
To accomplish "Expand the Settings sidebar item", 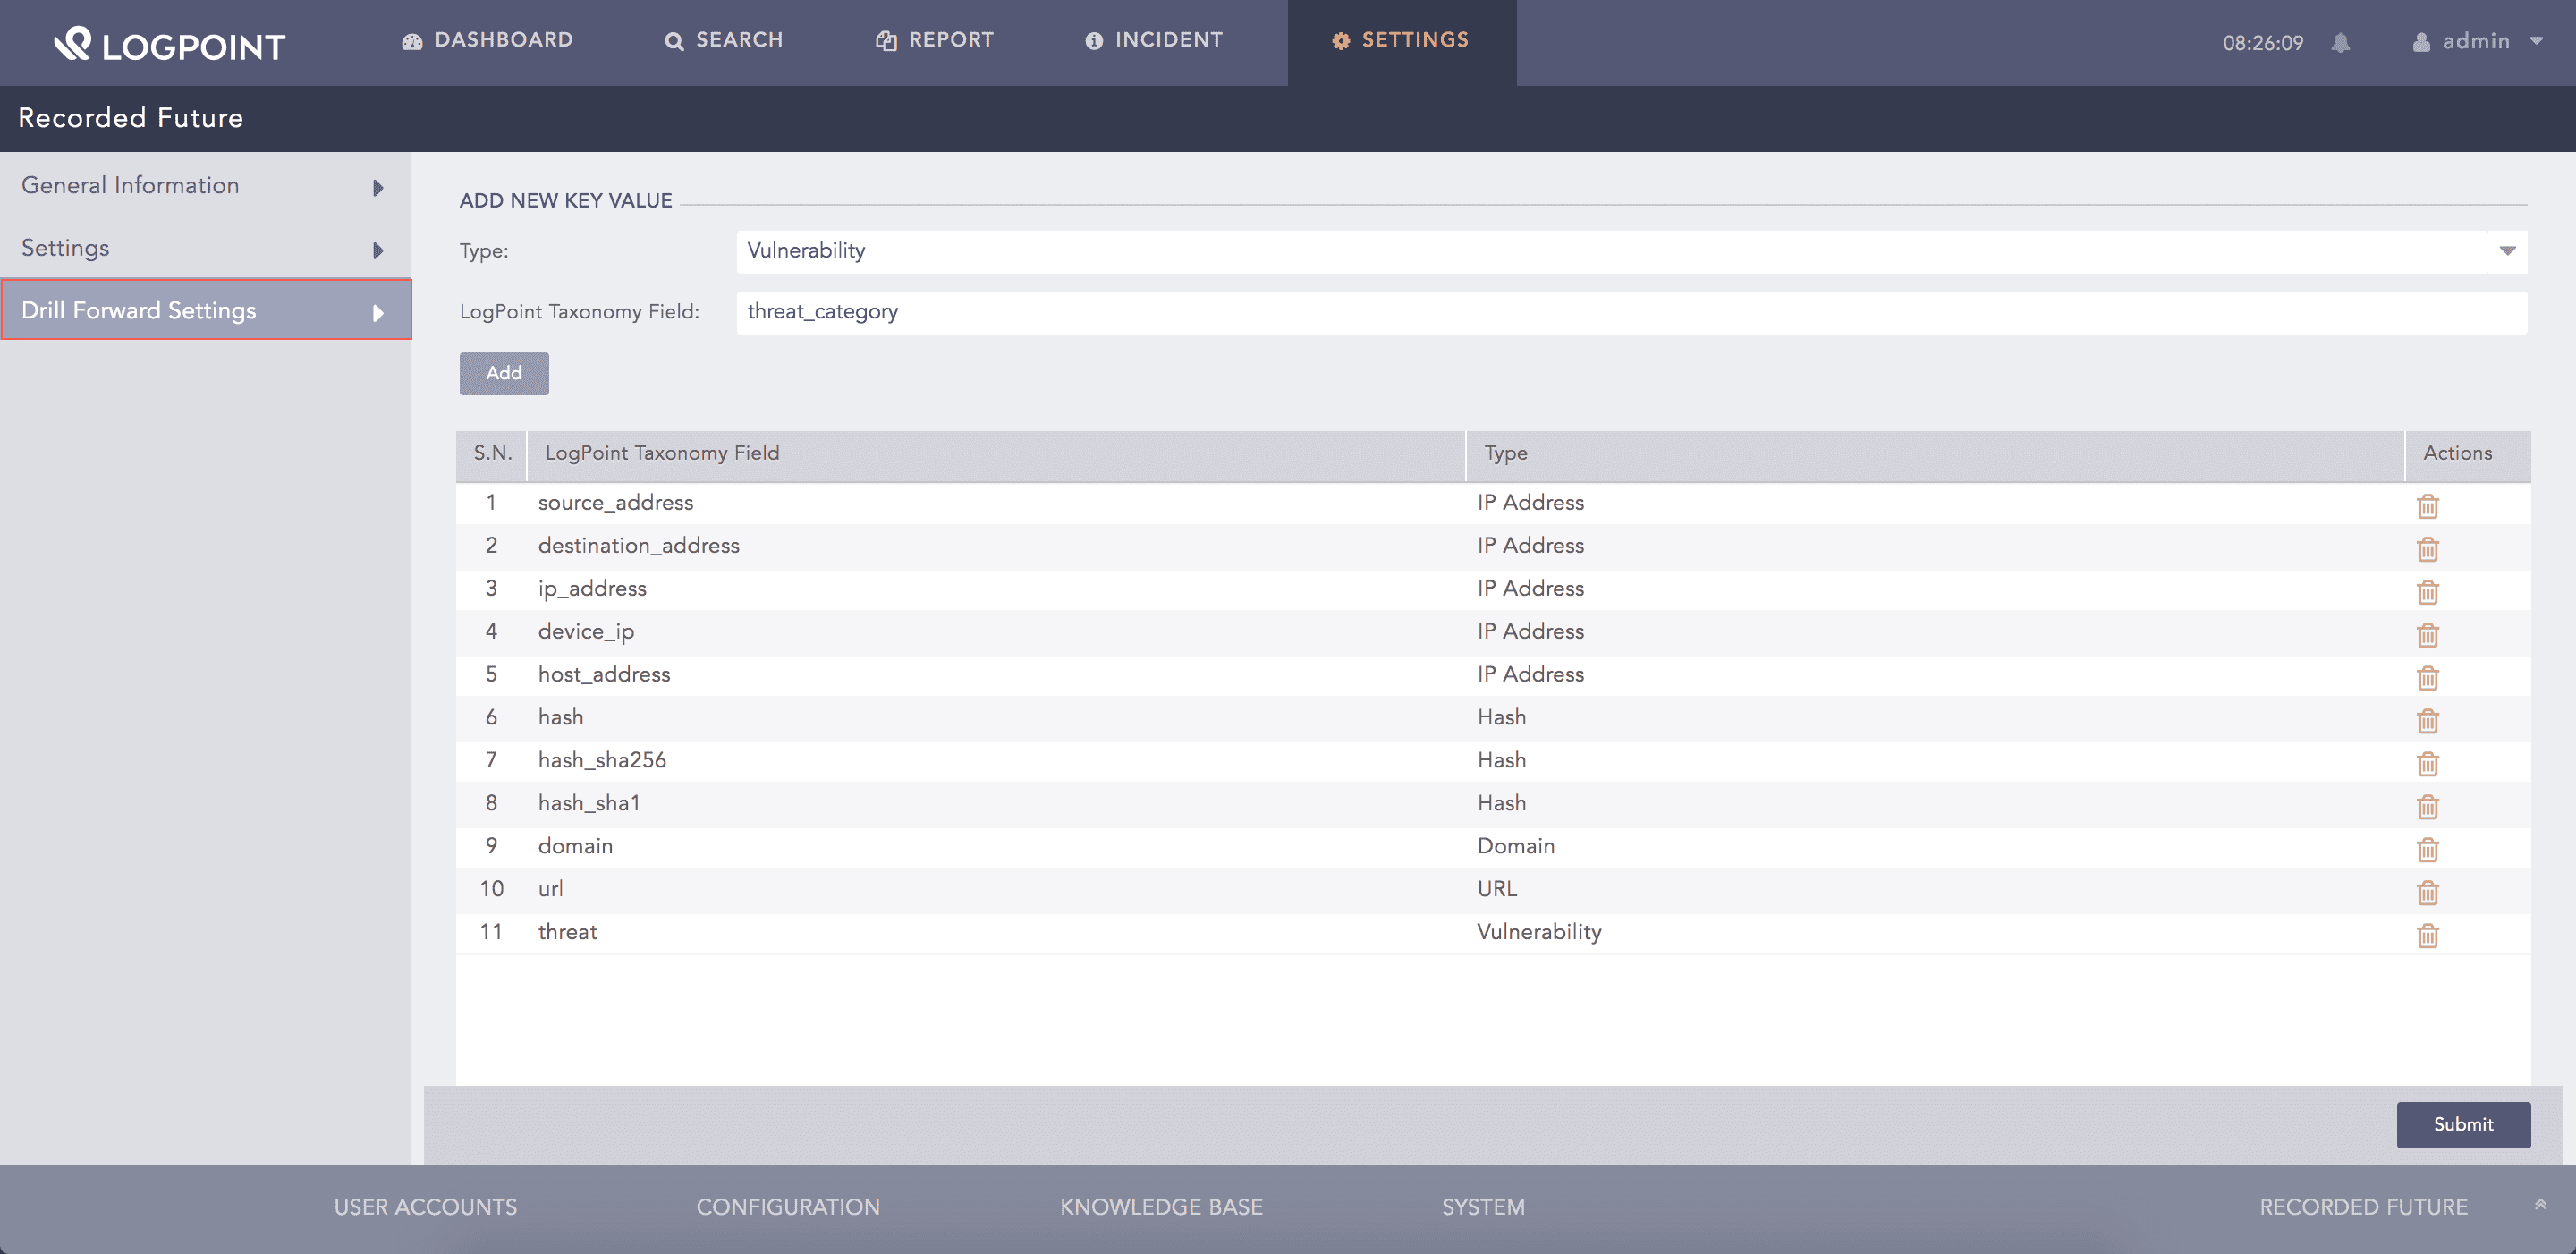I will click(204, 248).
